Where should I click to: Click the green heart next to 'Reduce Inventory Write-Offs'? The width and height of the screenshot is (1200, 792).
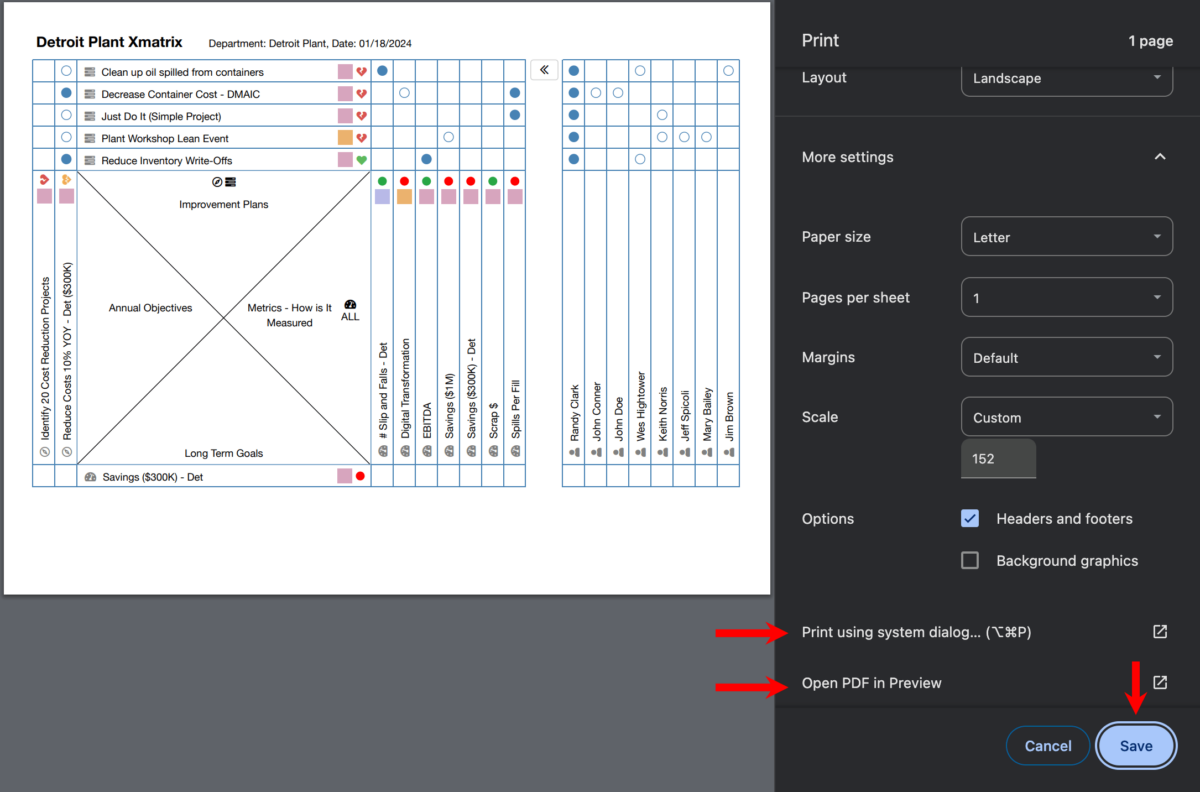pos(360,159)
